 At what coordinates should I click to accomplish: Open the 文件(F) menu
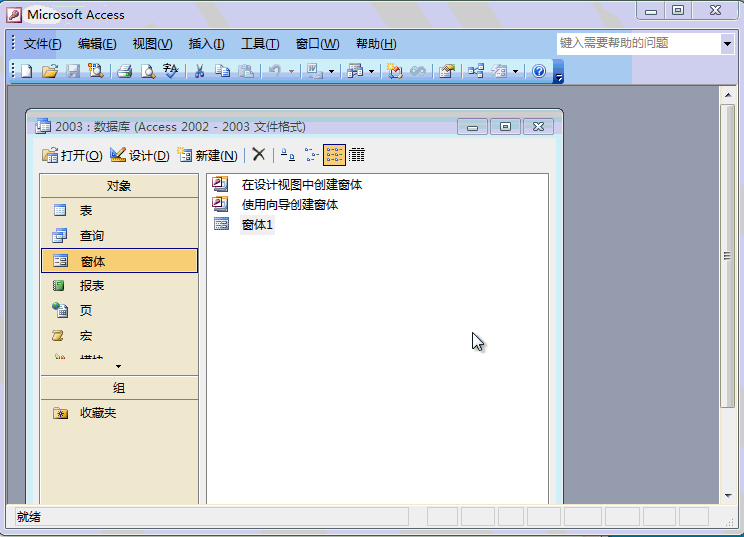pyautogui.click(x=43, y=44)
